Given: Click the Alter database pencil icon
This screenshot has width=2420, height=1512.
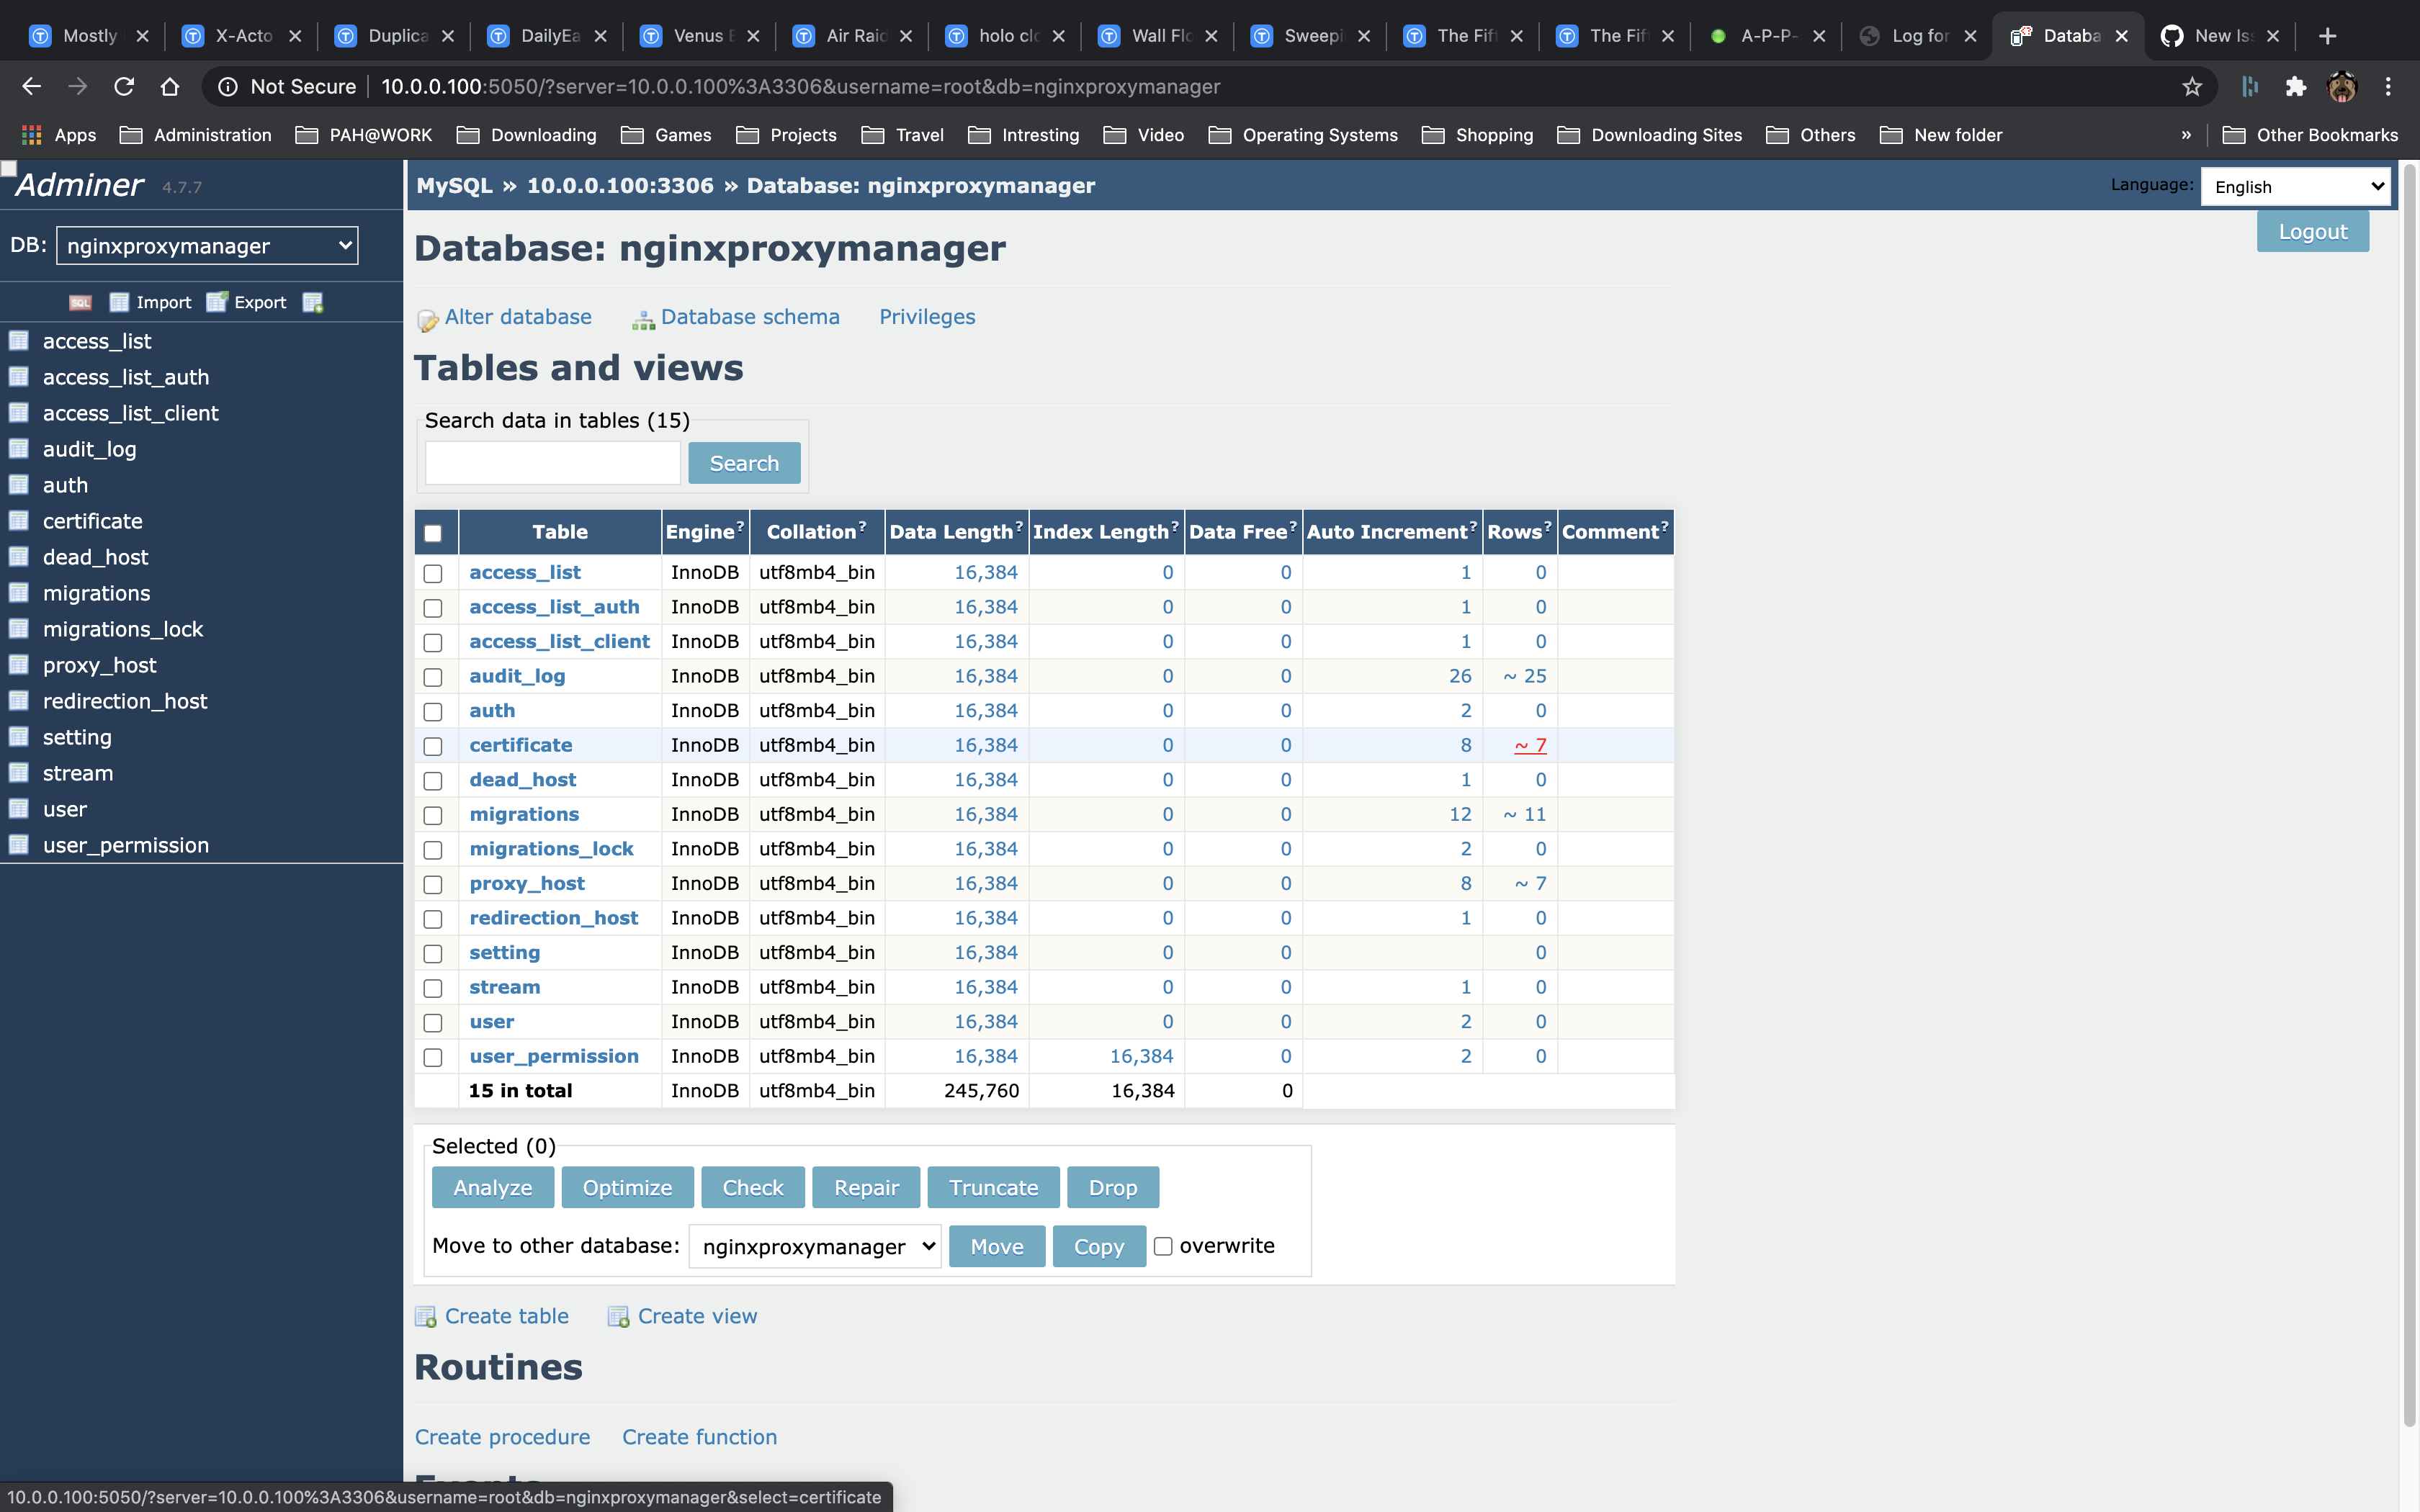Looking at the screenshot, I should pos(428,318).
